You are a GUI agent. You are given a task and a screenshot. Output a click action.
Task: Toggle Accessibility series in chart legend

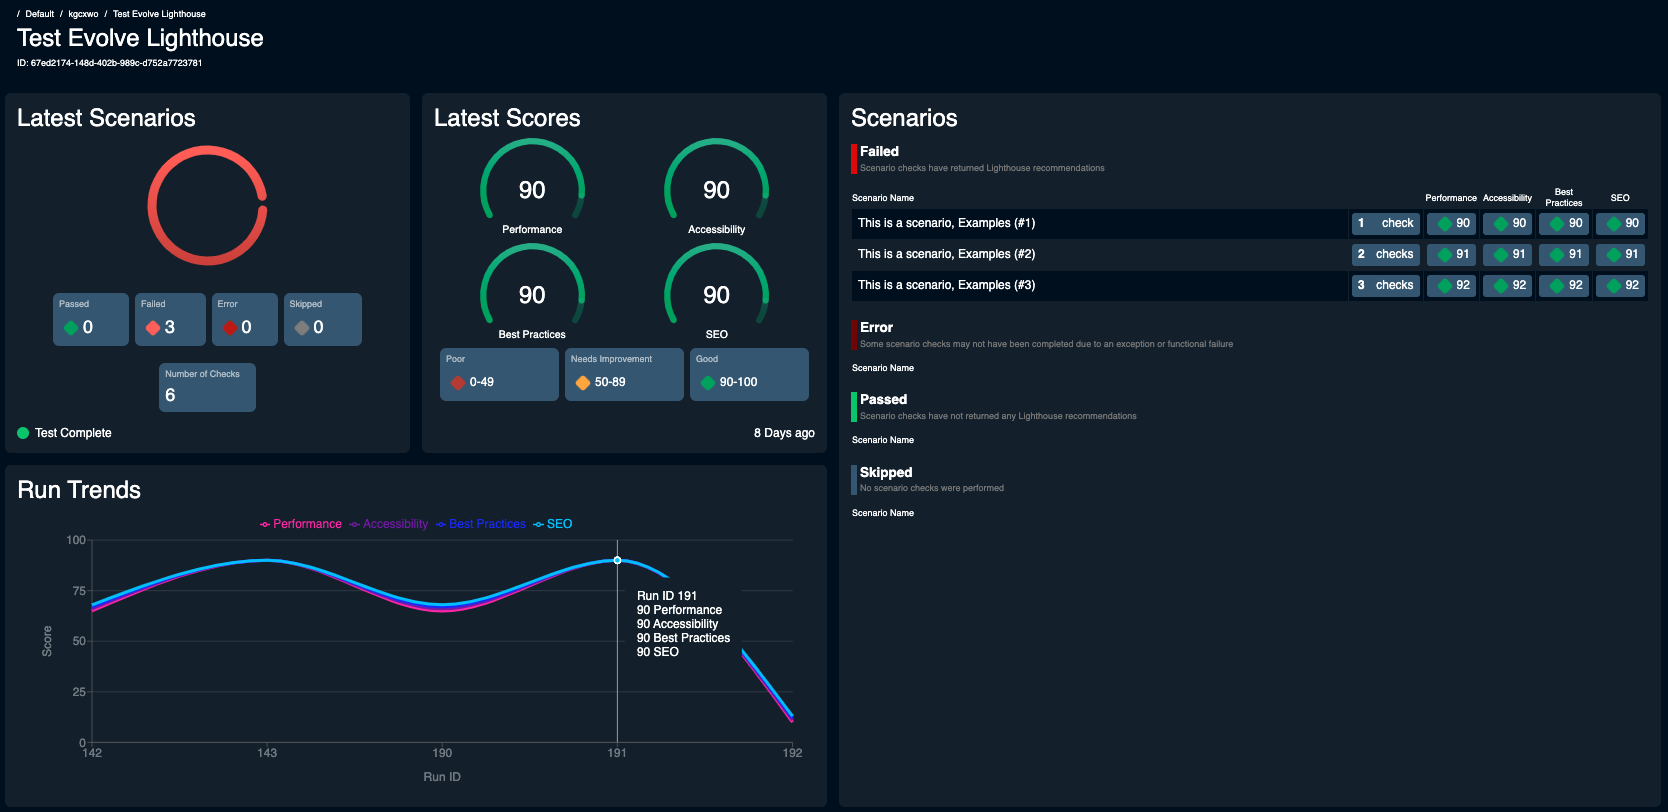388,524
